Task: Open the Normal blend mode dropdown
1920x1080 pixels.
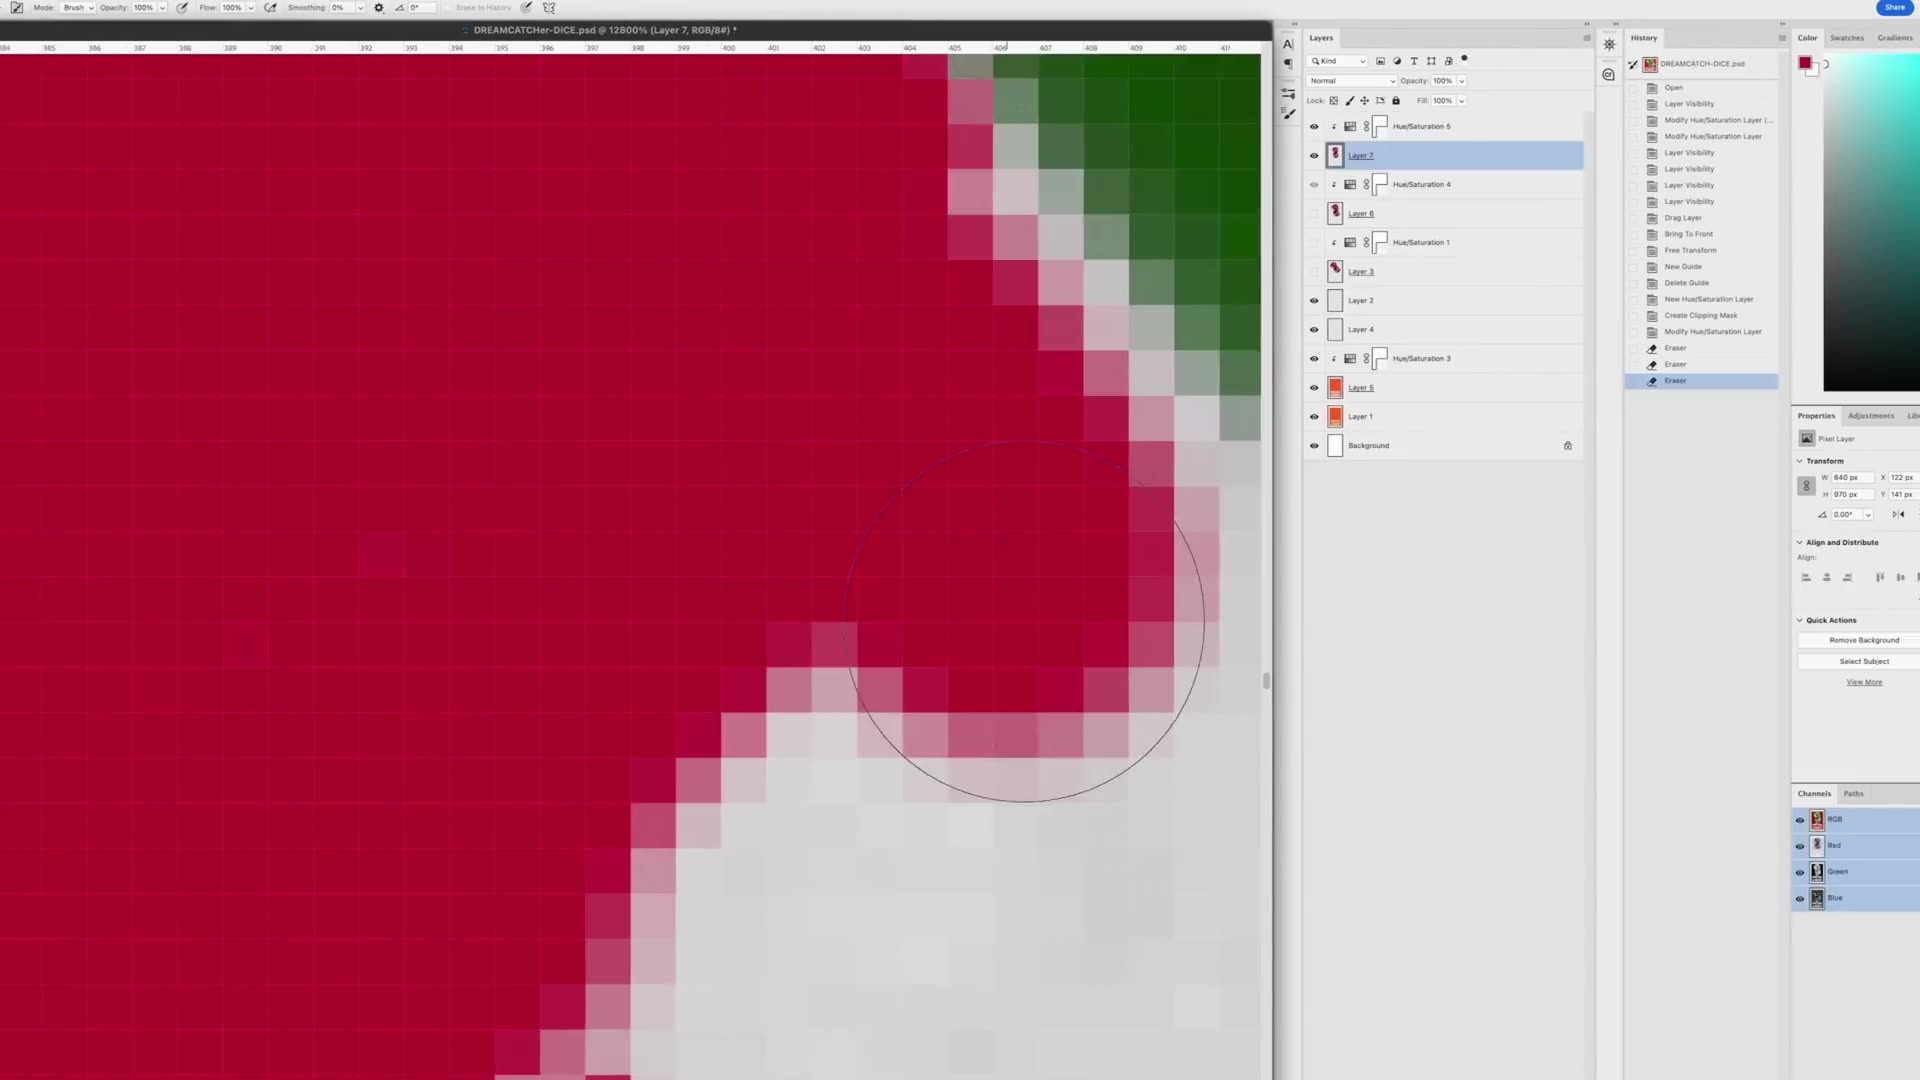Action: click(x=1352, y=81)
